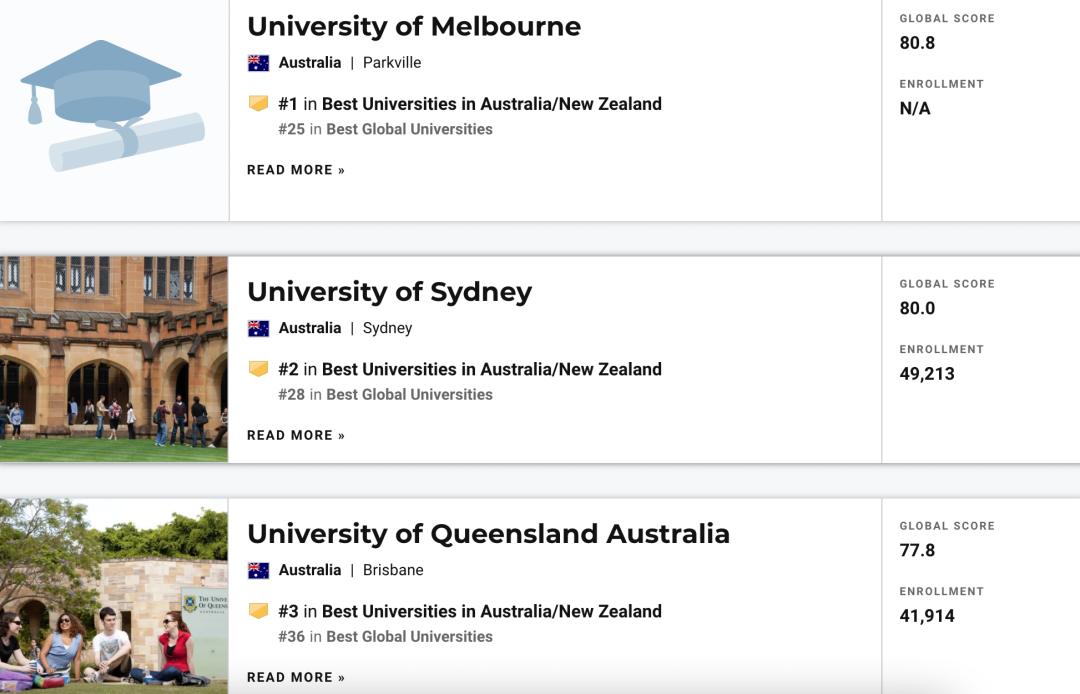
Task: Follow Melbourne's #25 Best Global Universities link
Action: pyautogui.click(x=385, y=129)
